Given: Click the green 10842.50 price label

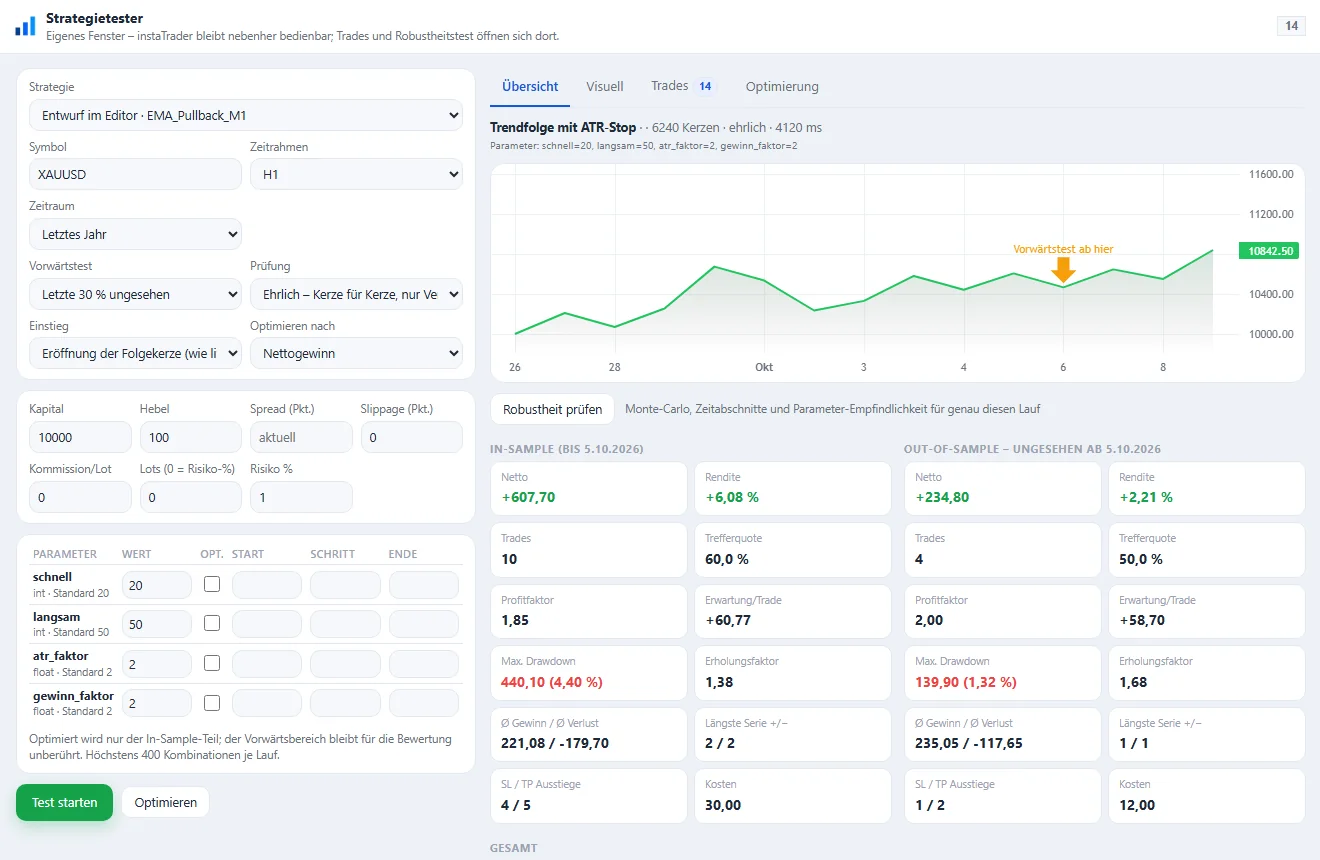Looking at the screenshot, I should pyautogui.click(x=1268, y=251).
